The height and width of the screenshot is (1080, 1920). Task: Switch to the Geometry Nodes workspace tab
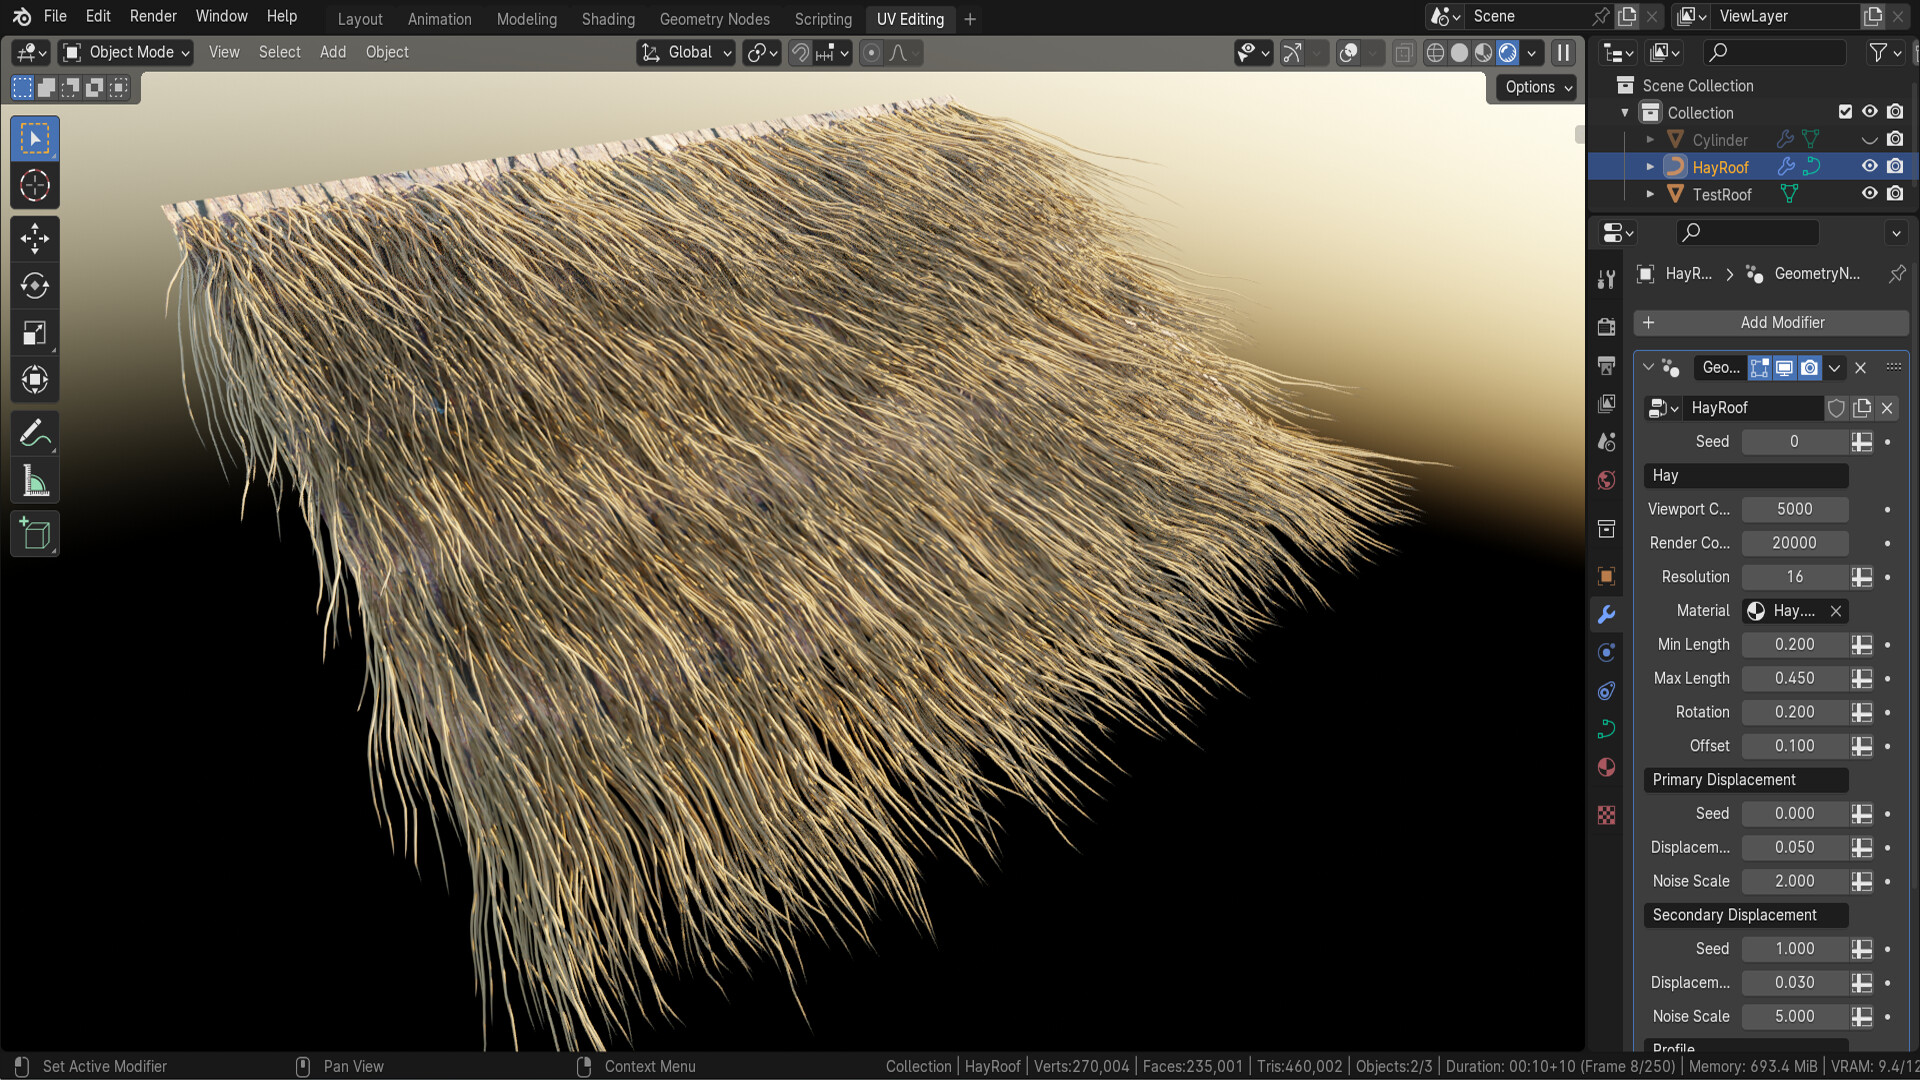tap(714, 18)
